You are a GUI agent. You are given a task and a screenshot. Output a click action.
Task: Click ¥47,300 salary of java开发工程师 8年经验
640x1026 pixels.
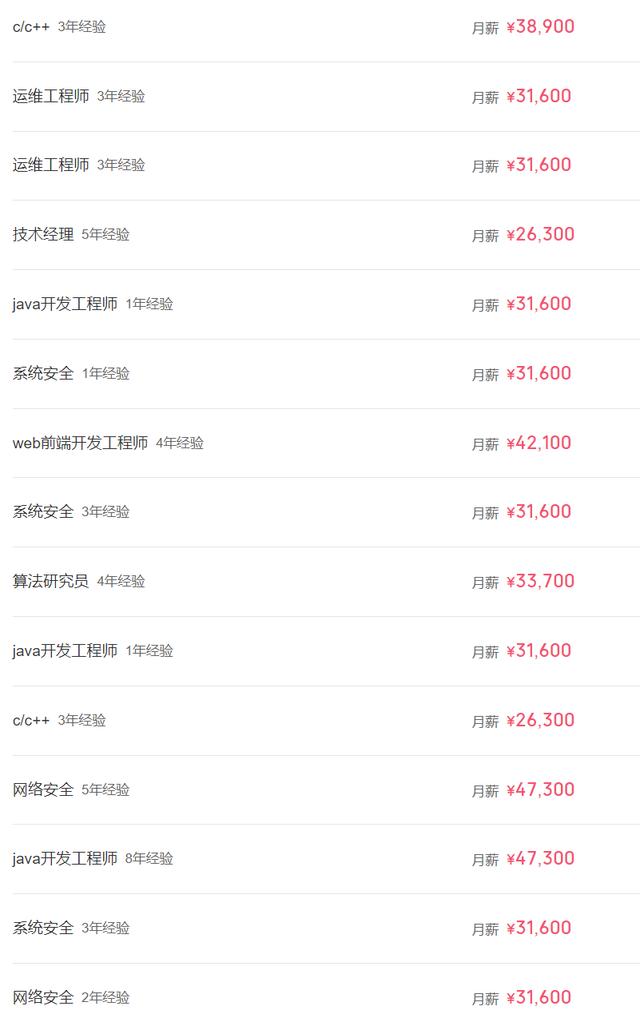[540, 859]
